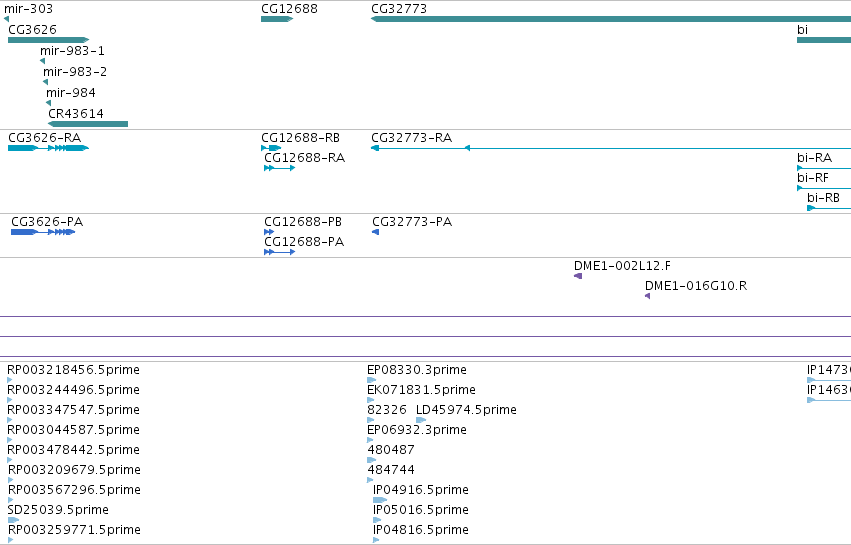The image size is (851, 545).
Task: Click the DME1-002L12.F feature label
Action: click(622, 266)
